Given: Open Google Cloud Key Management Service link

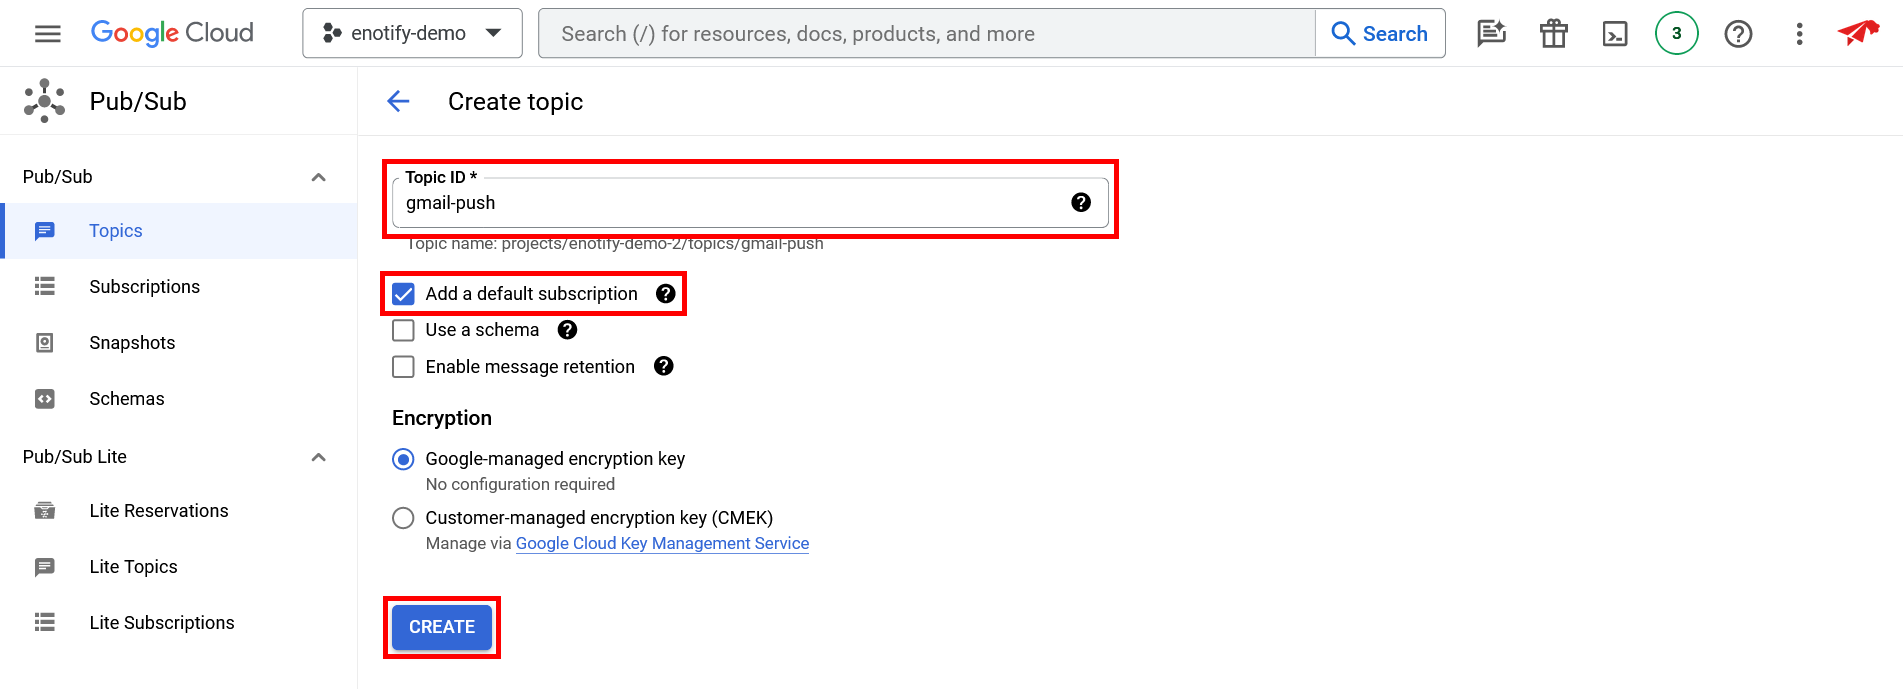Looking at the screenshot, I should (x=662, y=543).
